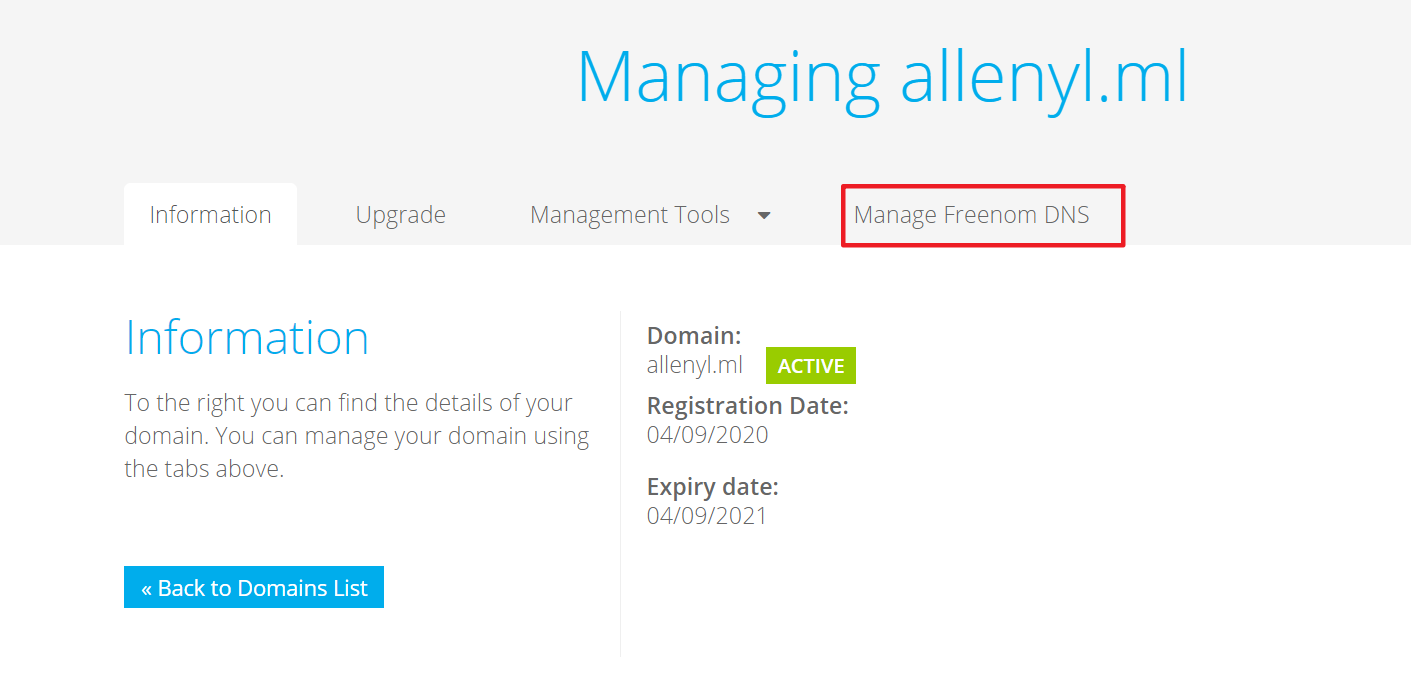The image size is (1411, 696).
Task: Open the Management Tools tab
Action: (630, 215)
